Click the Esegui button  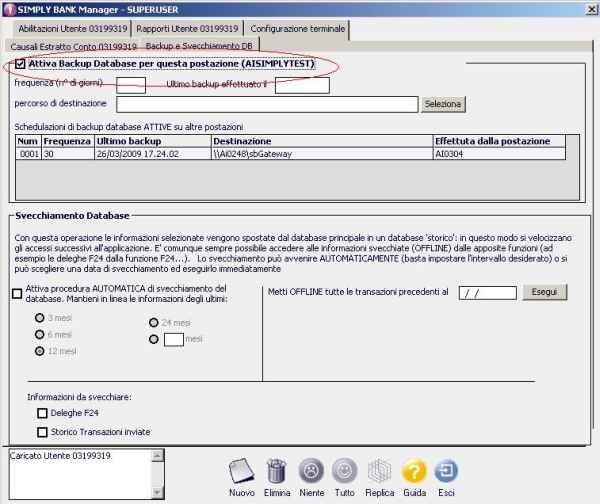(545, 292)
